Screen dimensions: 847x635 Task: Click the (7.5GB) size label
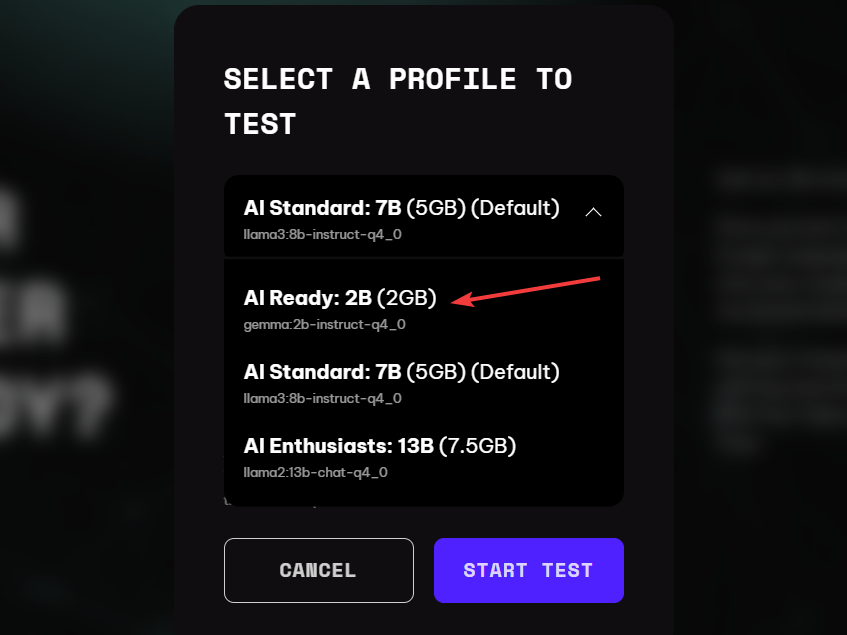pyautogui.click(x=478, y=446)
